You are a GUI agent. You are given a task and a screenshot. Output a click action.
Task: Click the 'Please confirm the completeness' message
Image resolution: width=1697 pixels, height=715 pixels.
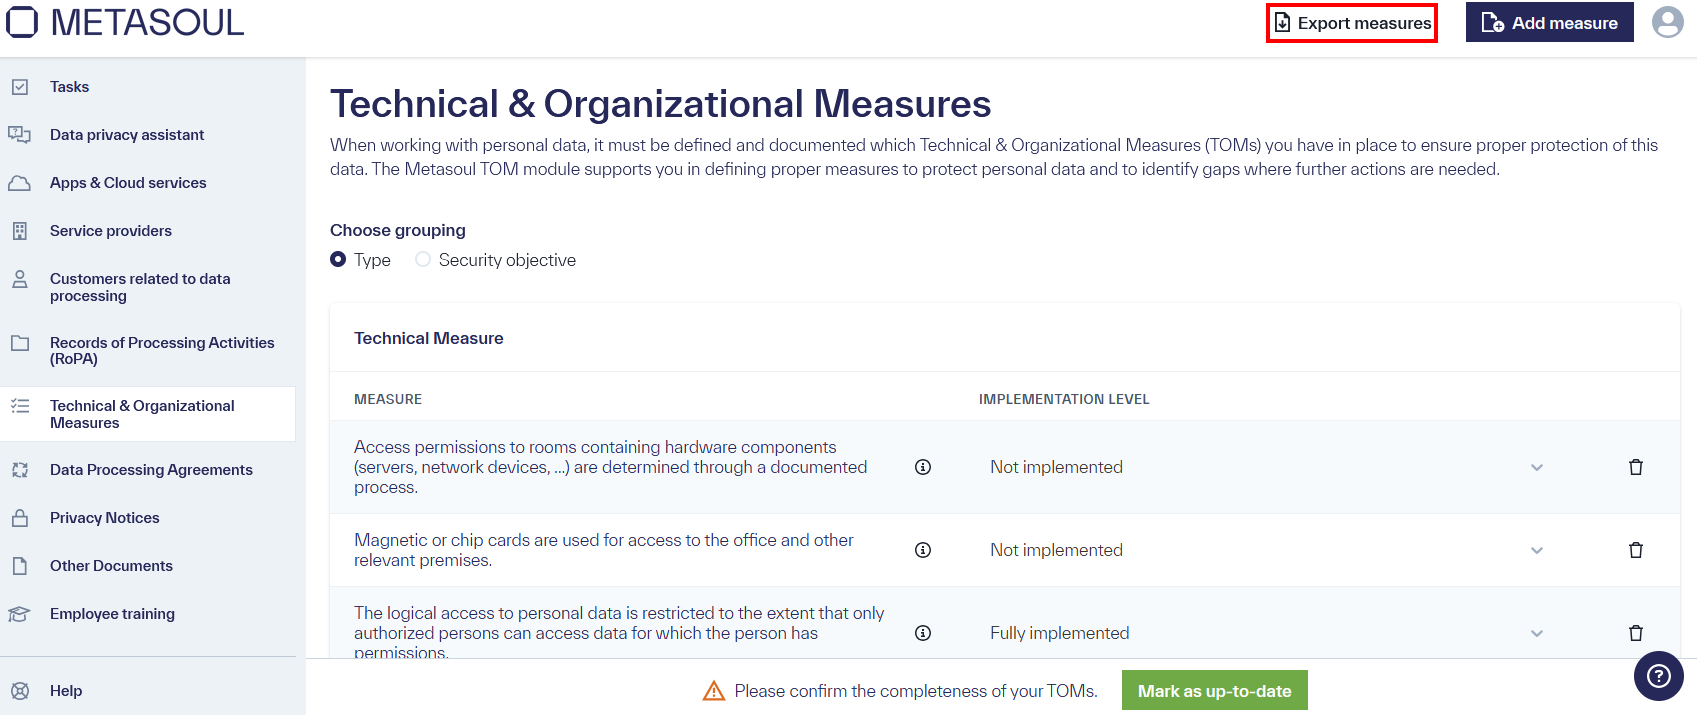916,691
